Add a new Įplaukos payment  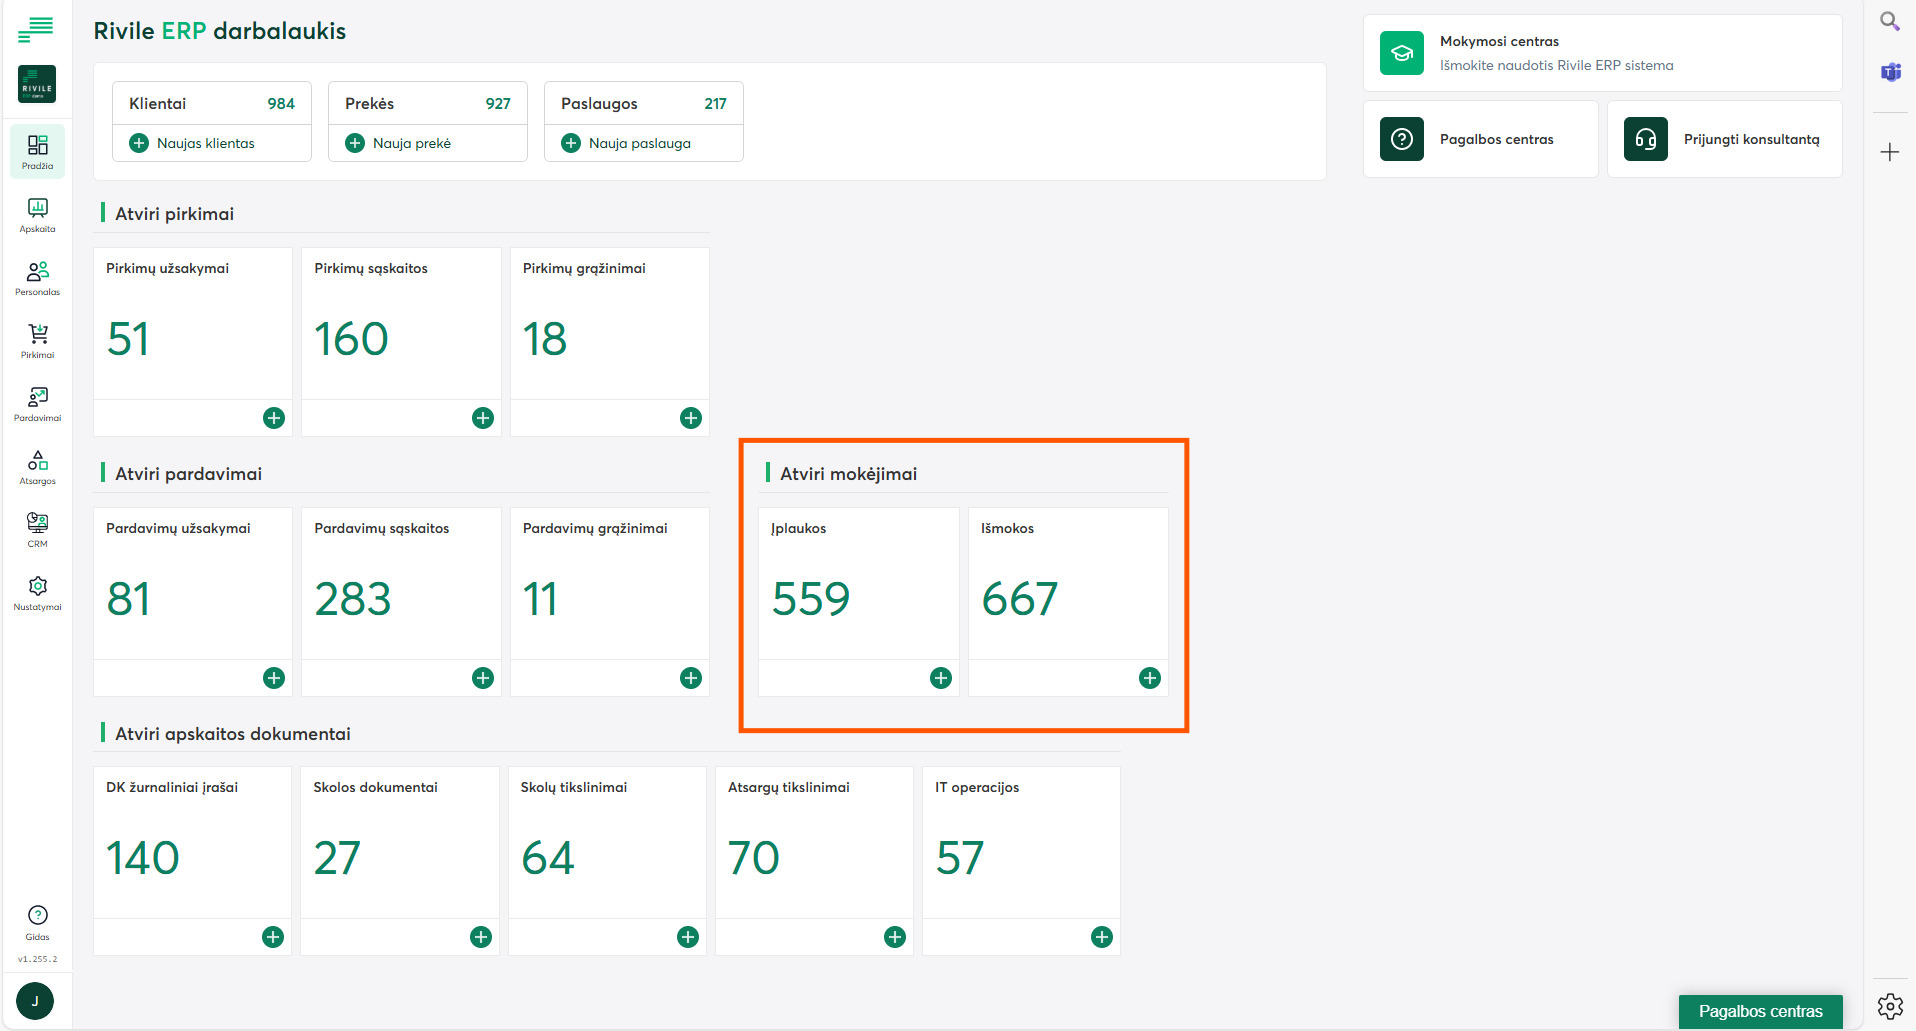coord(941,678)
